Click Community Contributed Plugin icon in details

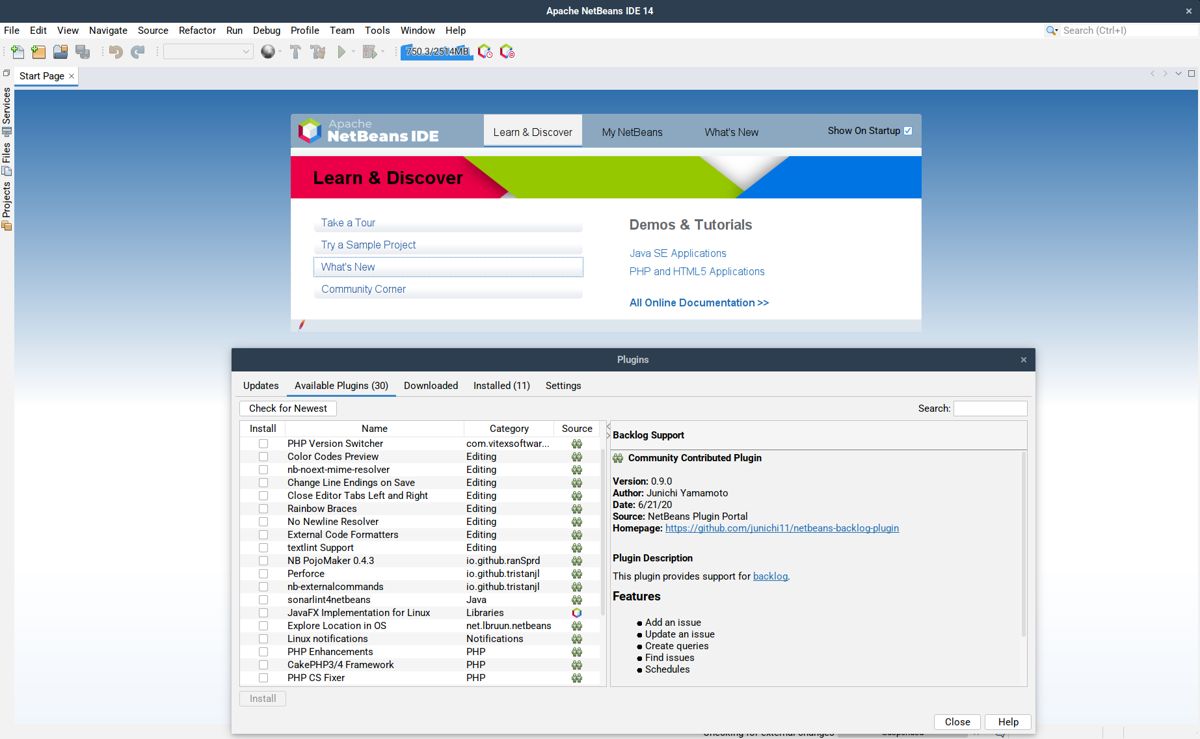[618, 458]
